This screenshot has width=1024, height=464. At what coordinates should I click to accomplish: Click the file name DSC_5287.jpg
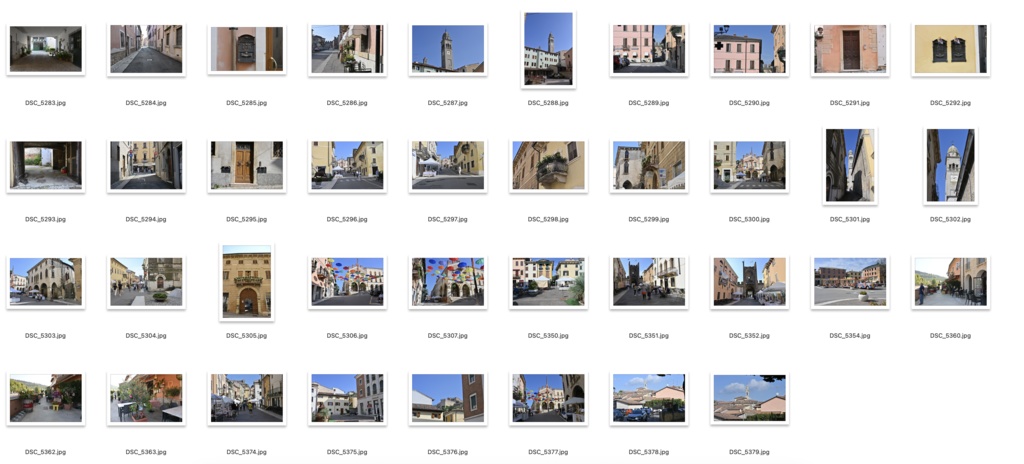click(448, 103)
